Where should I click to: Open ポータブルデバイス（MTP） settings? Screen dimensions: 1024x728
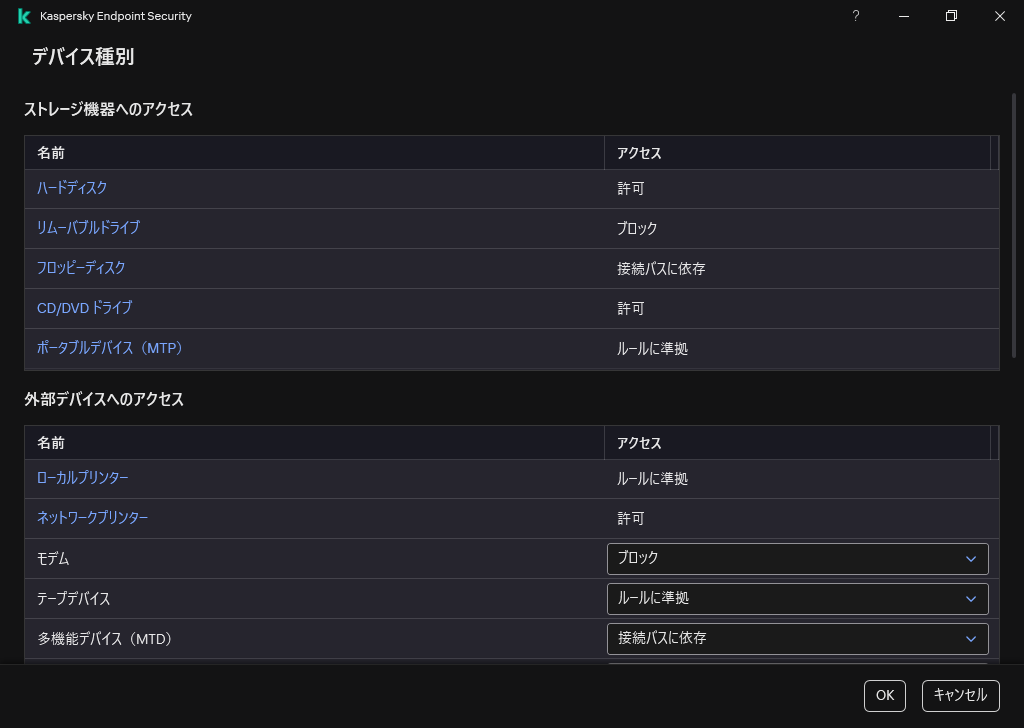[109, 348]
